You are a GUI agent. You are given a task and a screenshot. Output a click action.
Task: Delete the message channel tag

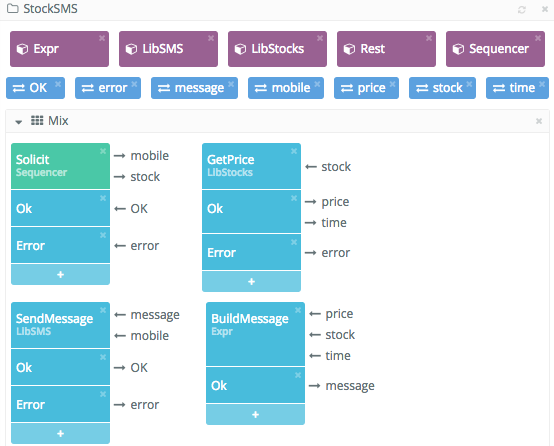[231, 84]
